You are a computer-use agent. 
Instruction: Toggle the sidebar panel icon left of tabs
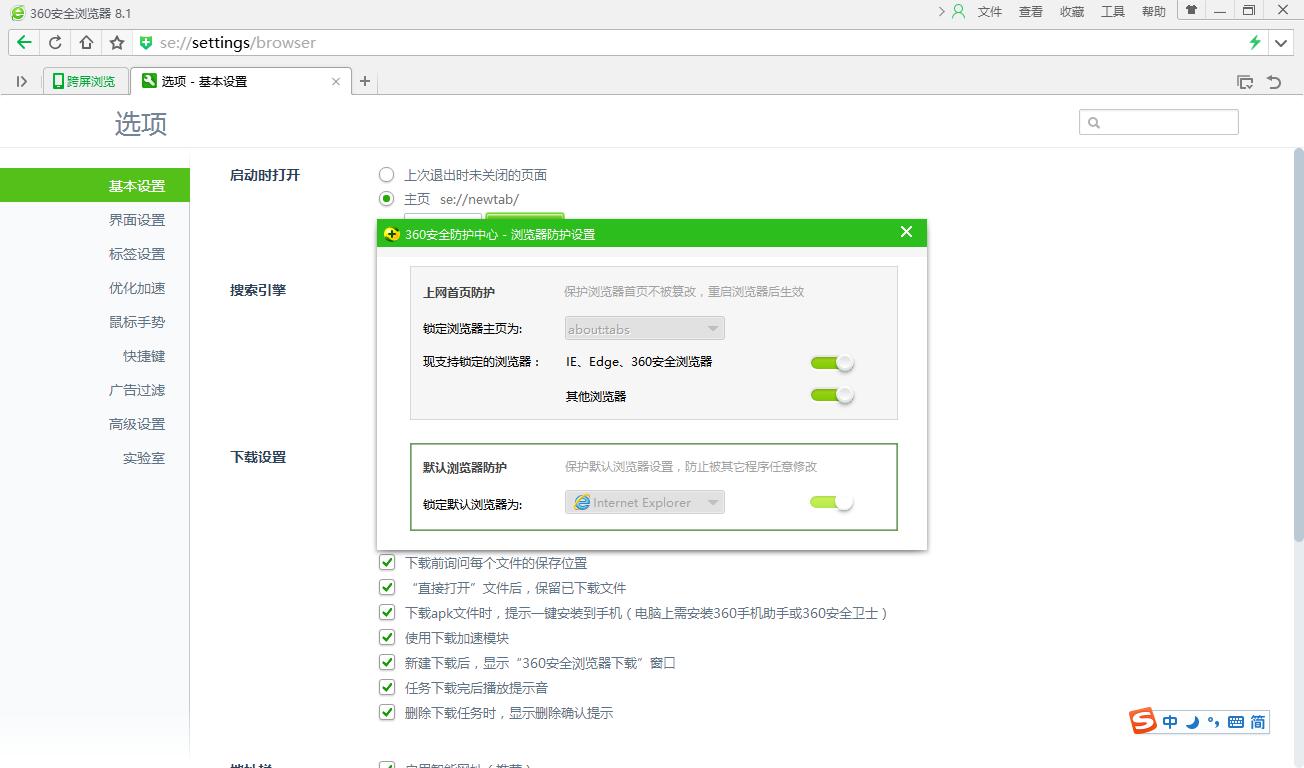tap(21, 81)
